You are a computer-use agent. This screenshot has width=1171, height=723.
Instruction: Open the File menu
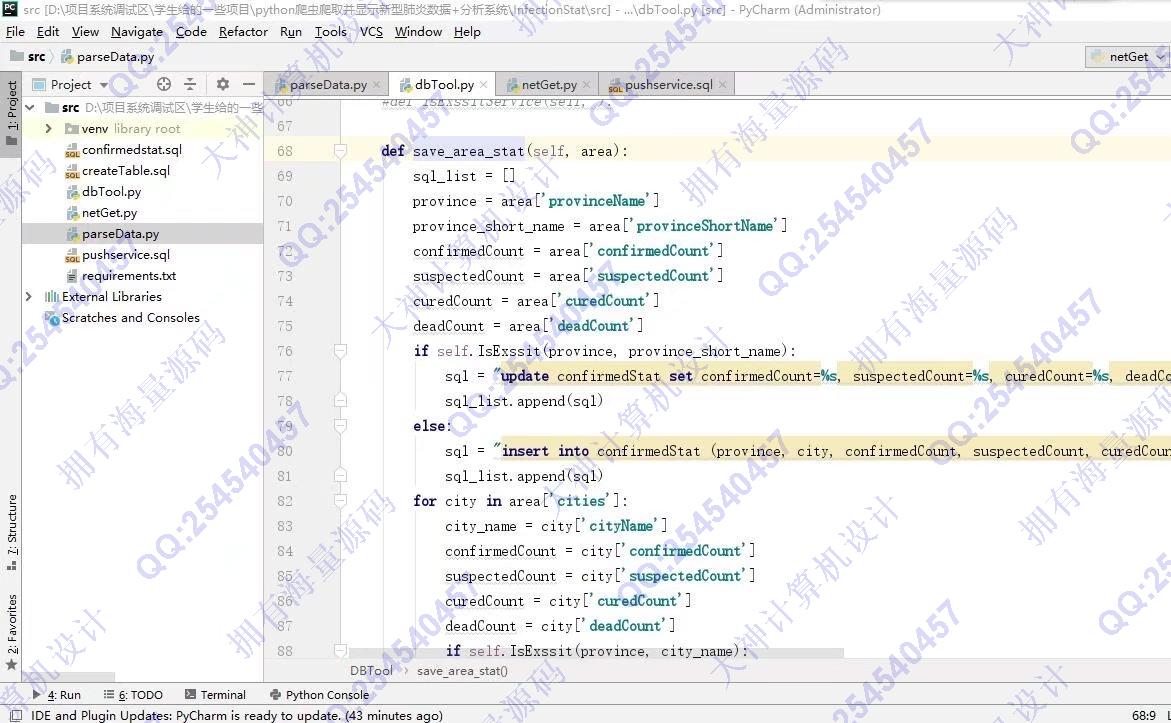pos(15,31)
